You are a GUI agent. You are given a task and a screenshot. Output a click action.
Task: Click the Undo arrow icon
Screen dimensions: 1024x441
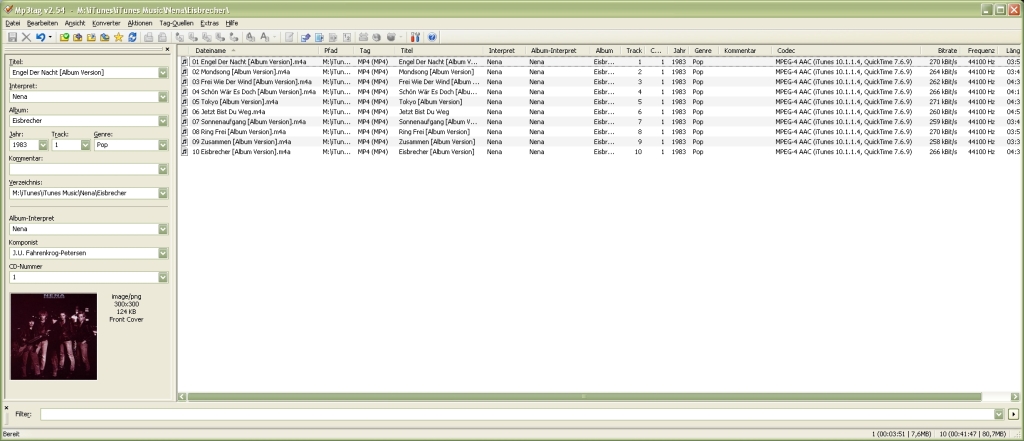click(x=40, y=37)
